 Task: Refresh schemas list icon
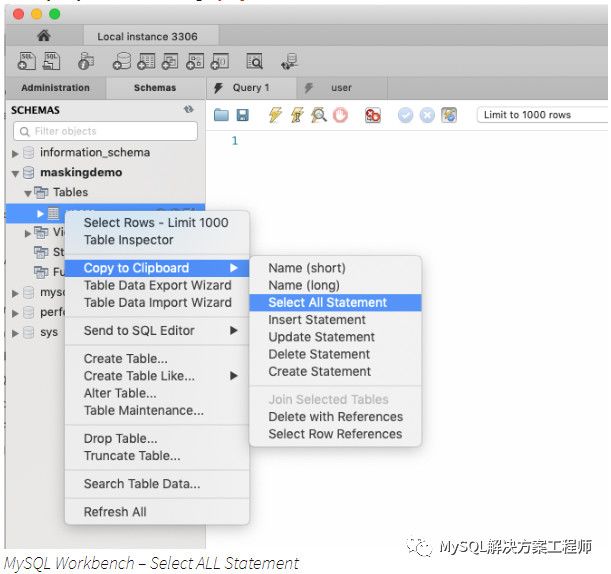coord(189,110)
